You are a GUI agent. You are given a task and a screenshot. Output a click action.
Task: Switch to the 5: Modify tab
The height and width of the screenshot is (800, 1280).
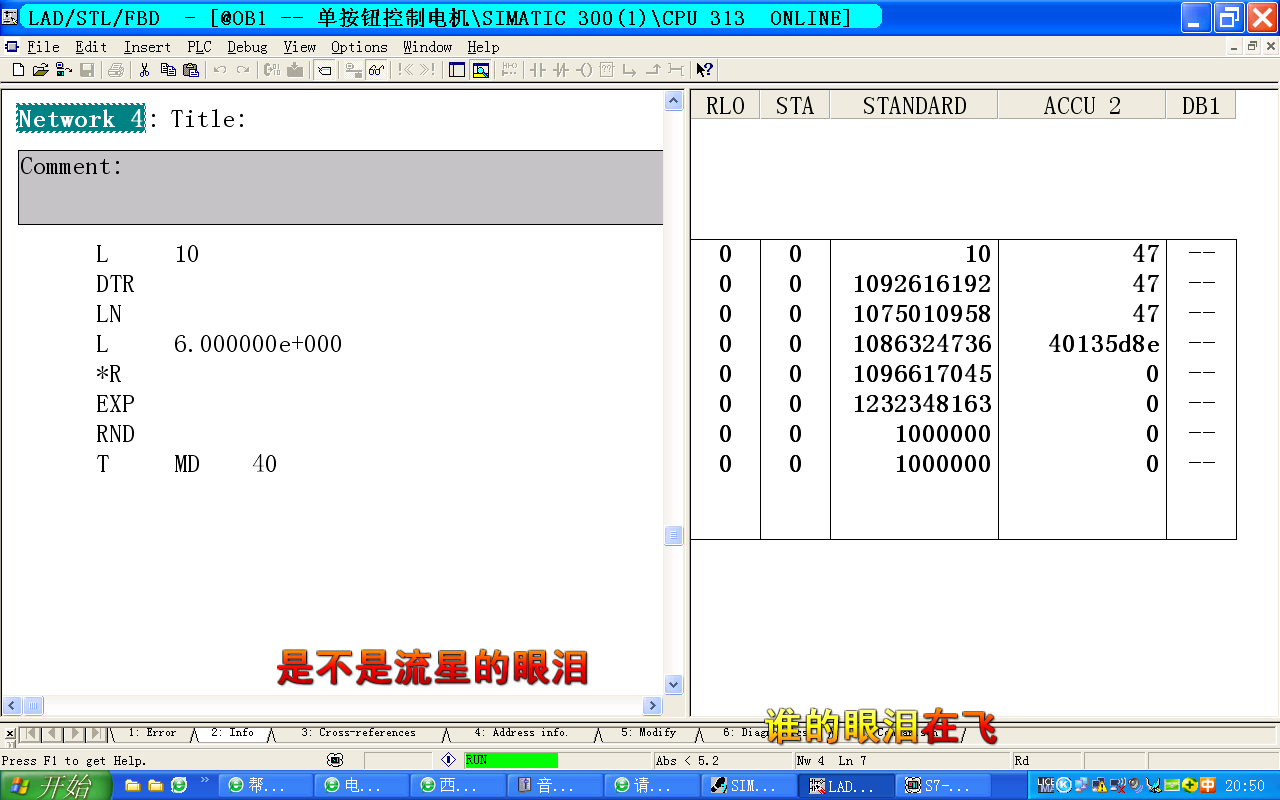(648, 733)
